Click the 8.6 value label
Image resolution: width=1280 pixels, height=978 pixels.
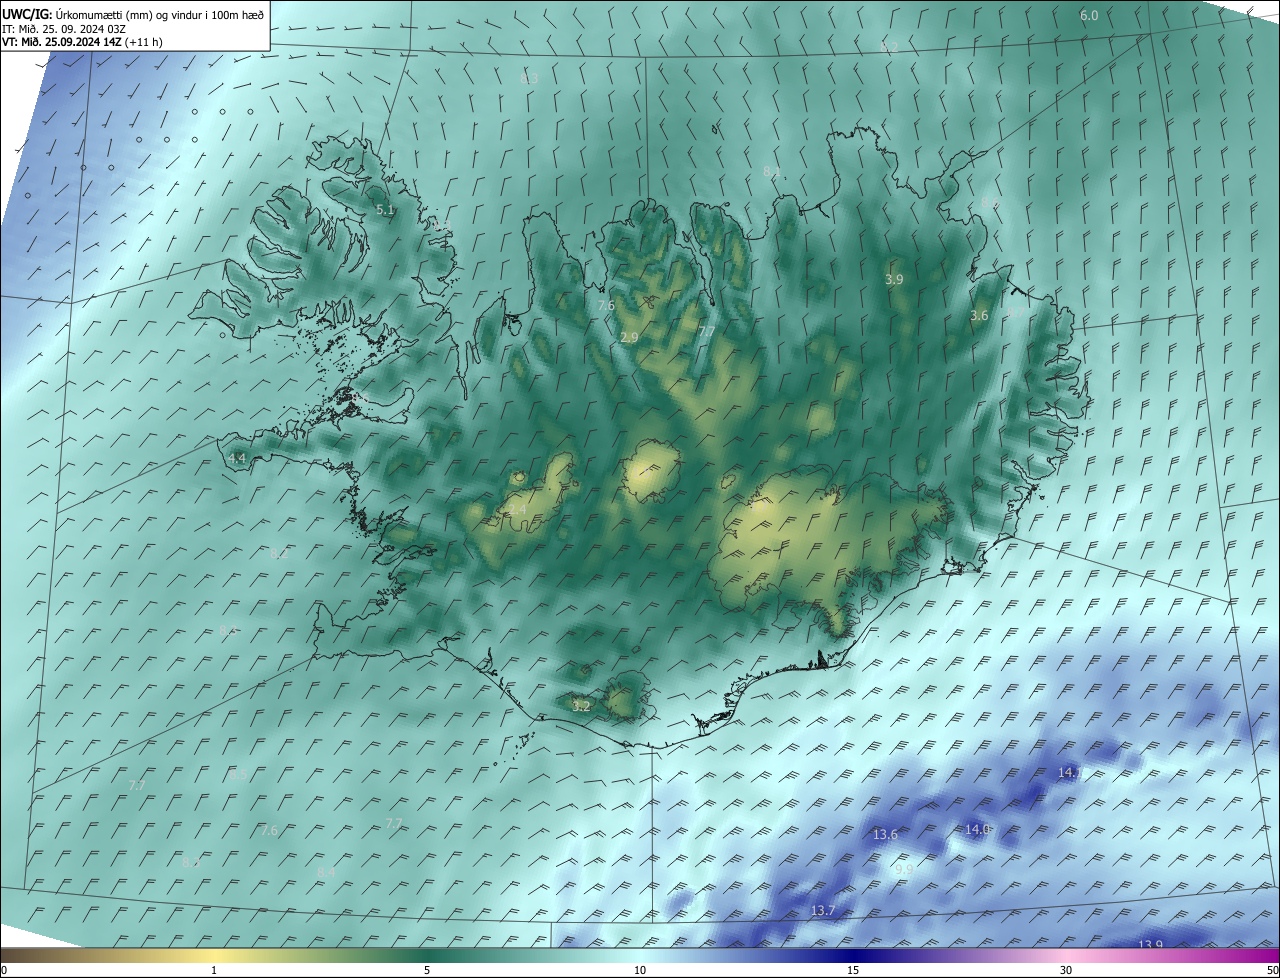989,203
